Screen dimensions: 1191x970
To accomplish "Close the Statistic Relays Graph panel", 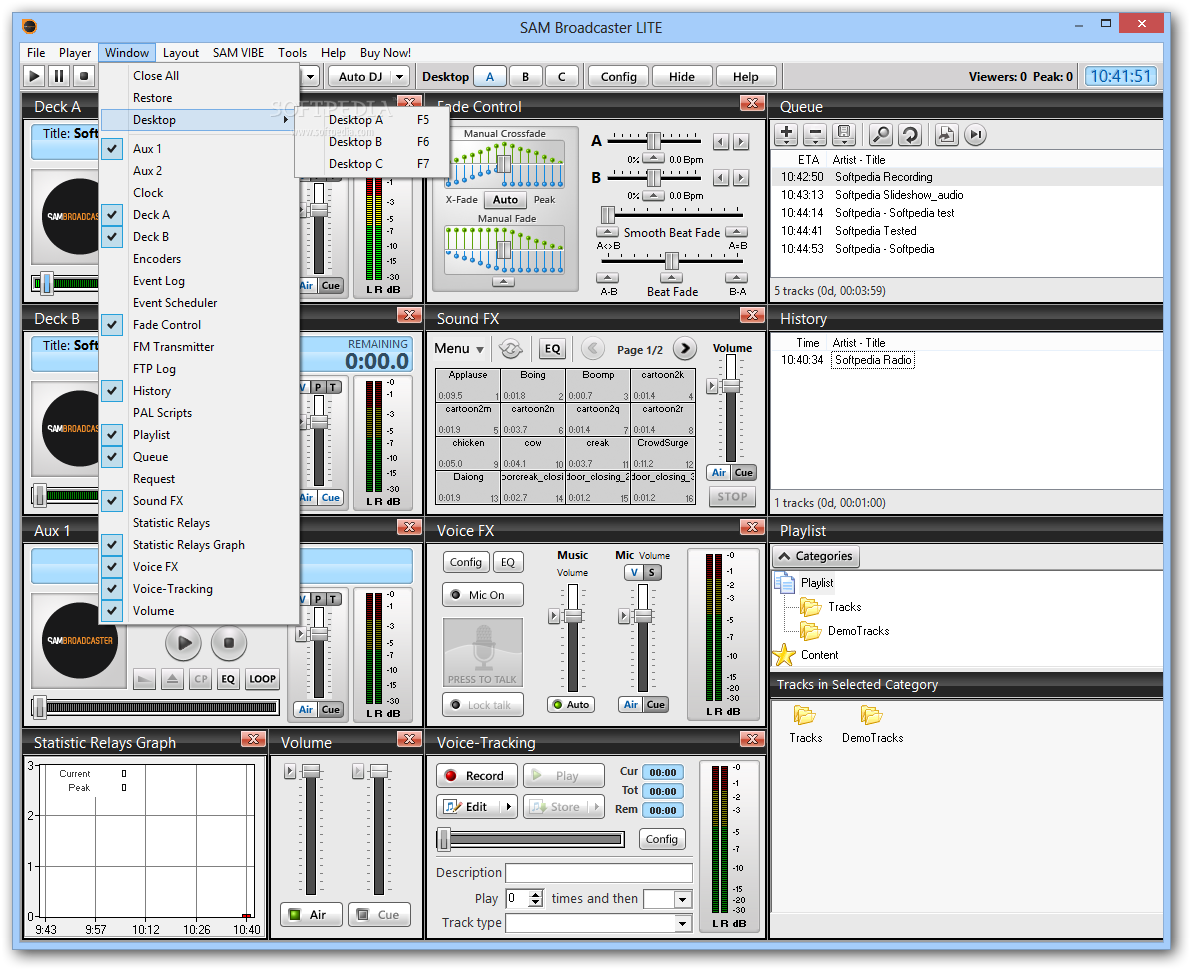I will coord(253,739).
